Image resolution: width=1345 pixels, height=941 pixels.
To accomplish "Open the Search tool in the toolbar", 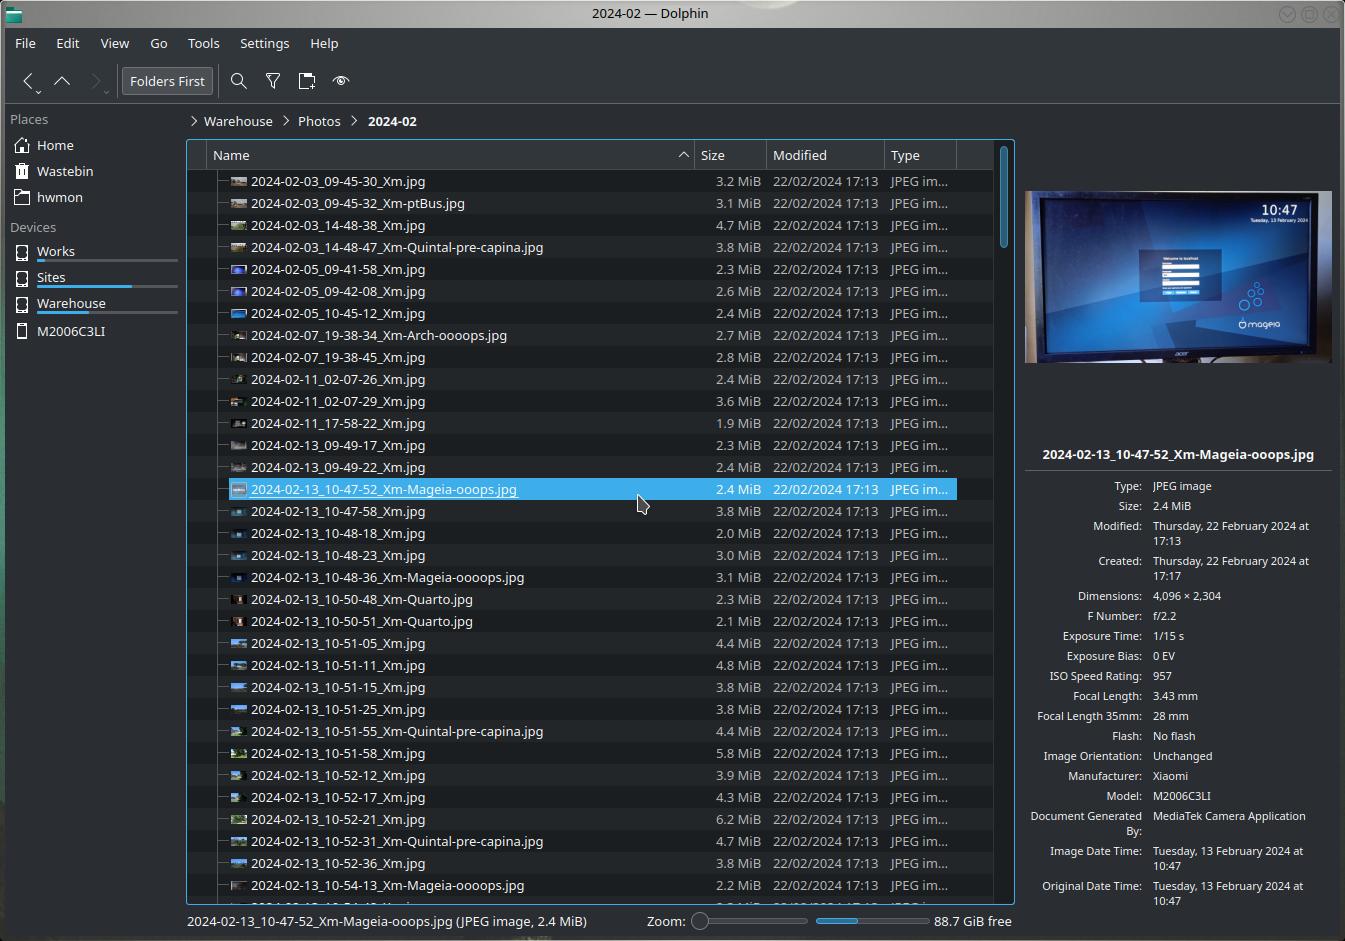I will coord(239,81).
